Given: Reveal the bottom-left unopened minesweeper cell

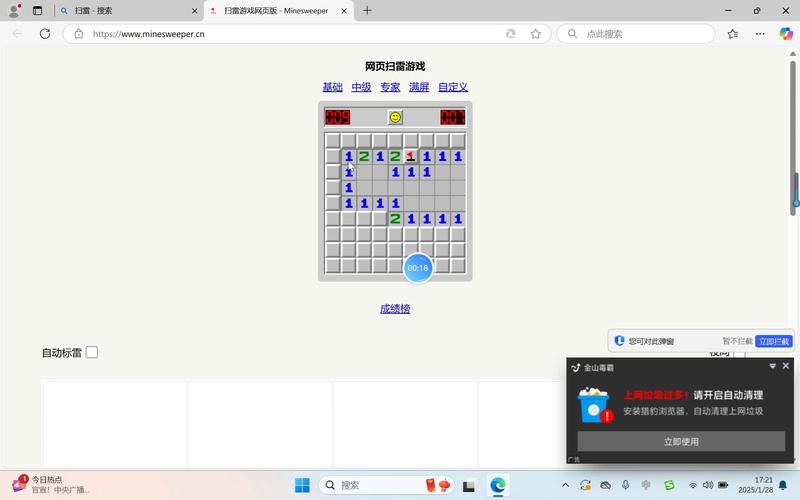Looking at the screenshot, I should [x=333, y=265].
